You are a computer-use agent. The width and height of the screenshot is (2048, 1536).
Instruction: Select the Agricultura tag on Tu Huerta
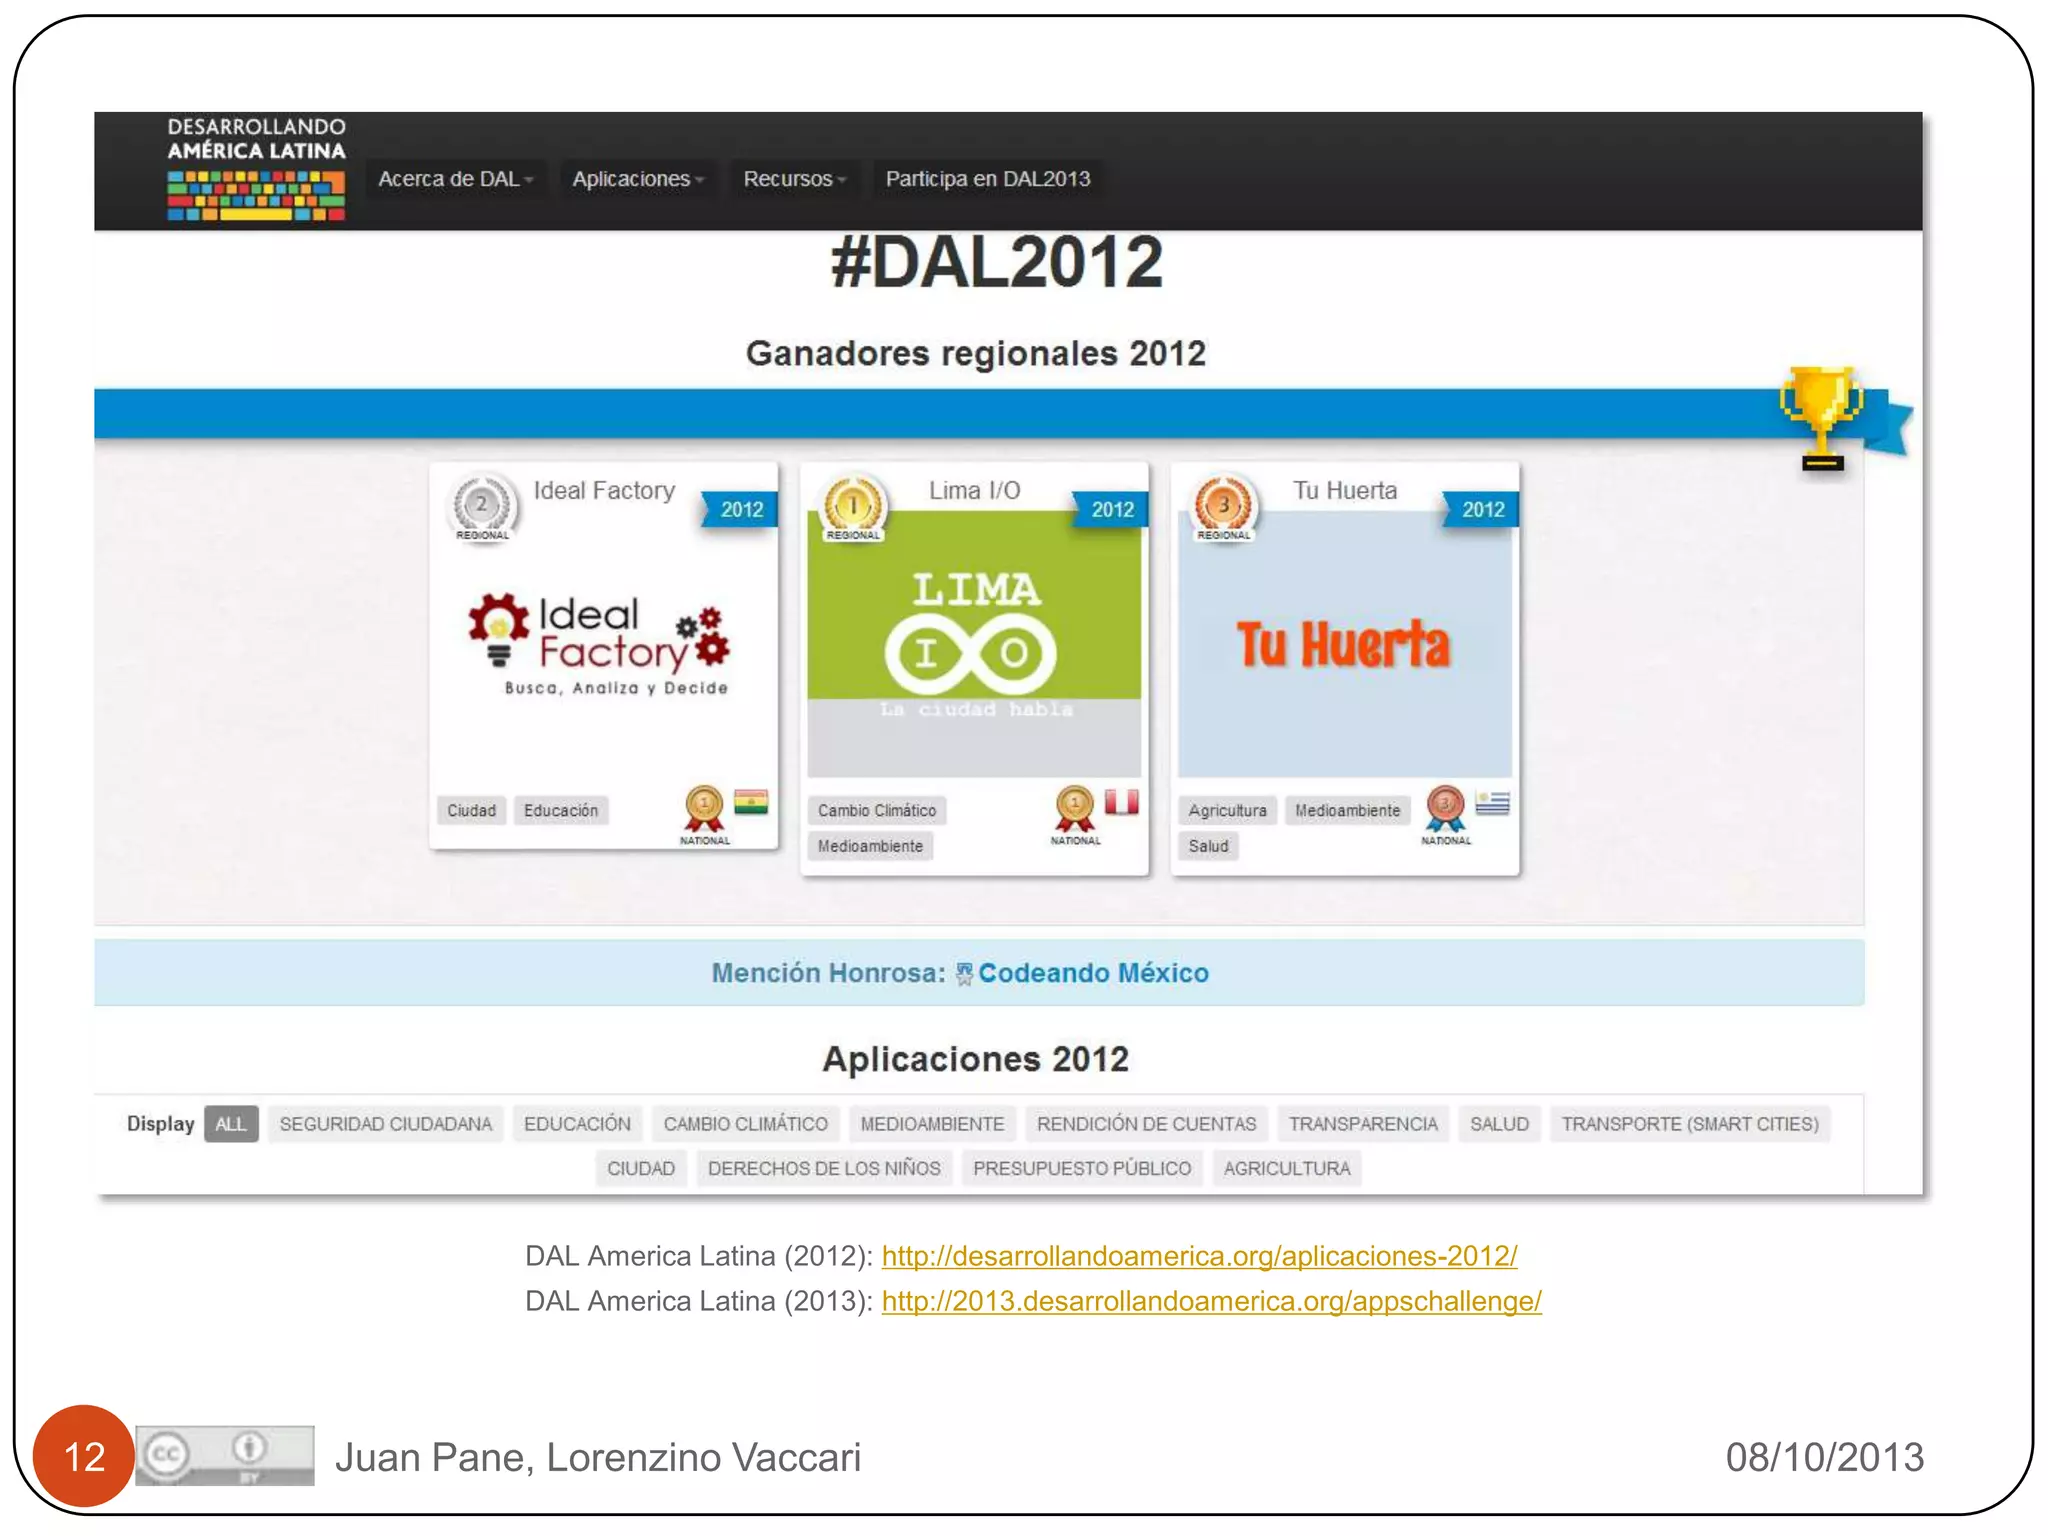click(1227, 810)
